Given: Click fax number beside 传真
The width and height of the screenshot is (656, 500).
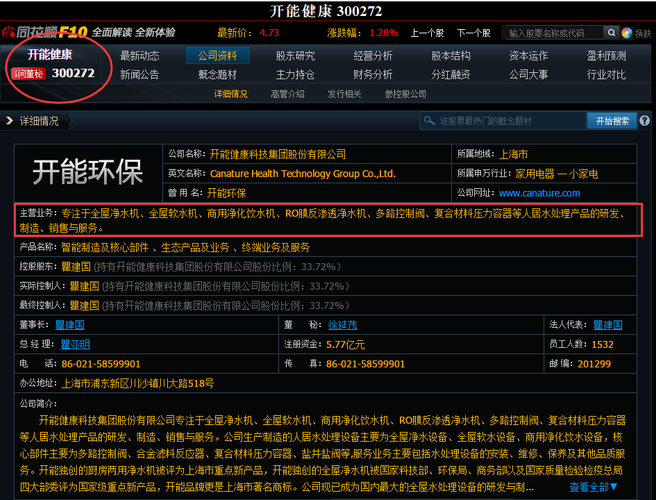Looking at the screenshot, I should (x=366, y=364).
